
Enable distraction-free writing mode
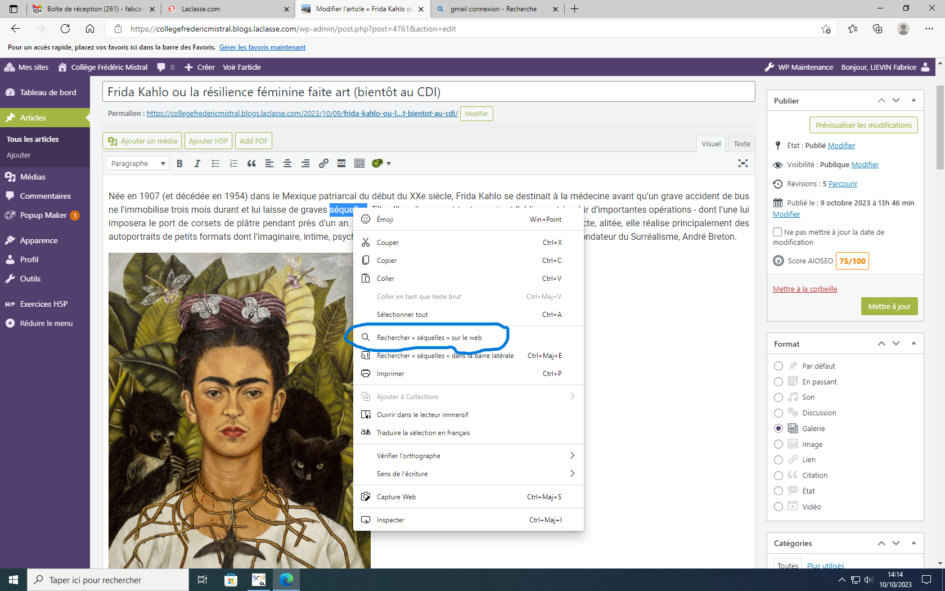(743, 163)
